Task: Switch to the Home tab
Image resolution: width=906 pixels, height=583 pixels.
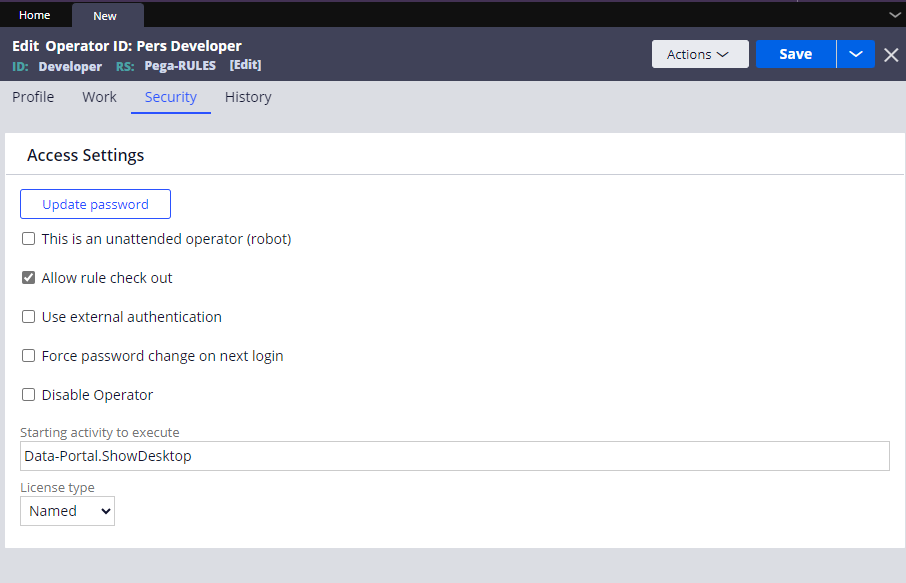Action: pos(35,15)
